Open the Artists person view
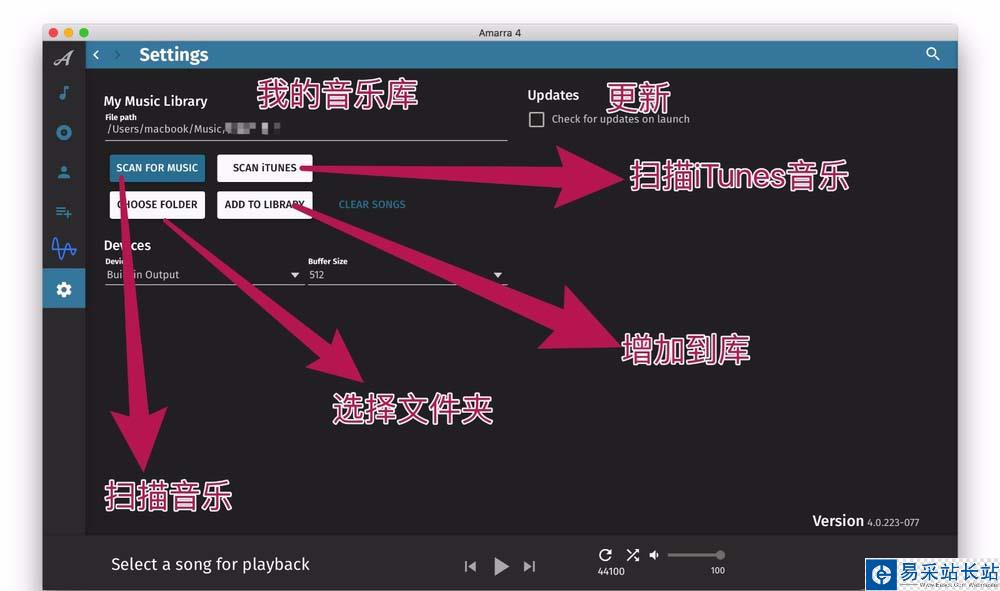The width and height of the screenshot is (1000, 591). pos(64,172)
